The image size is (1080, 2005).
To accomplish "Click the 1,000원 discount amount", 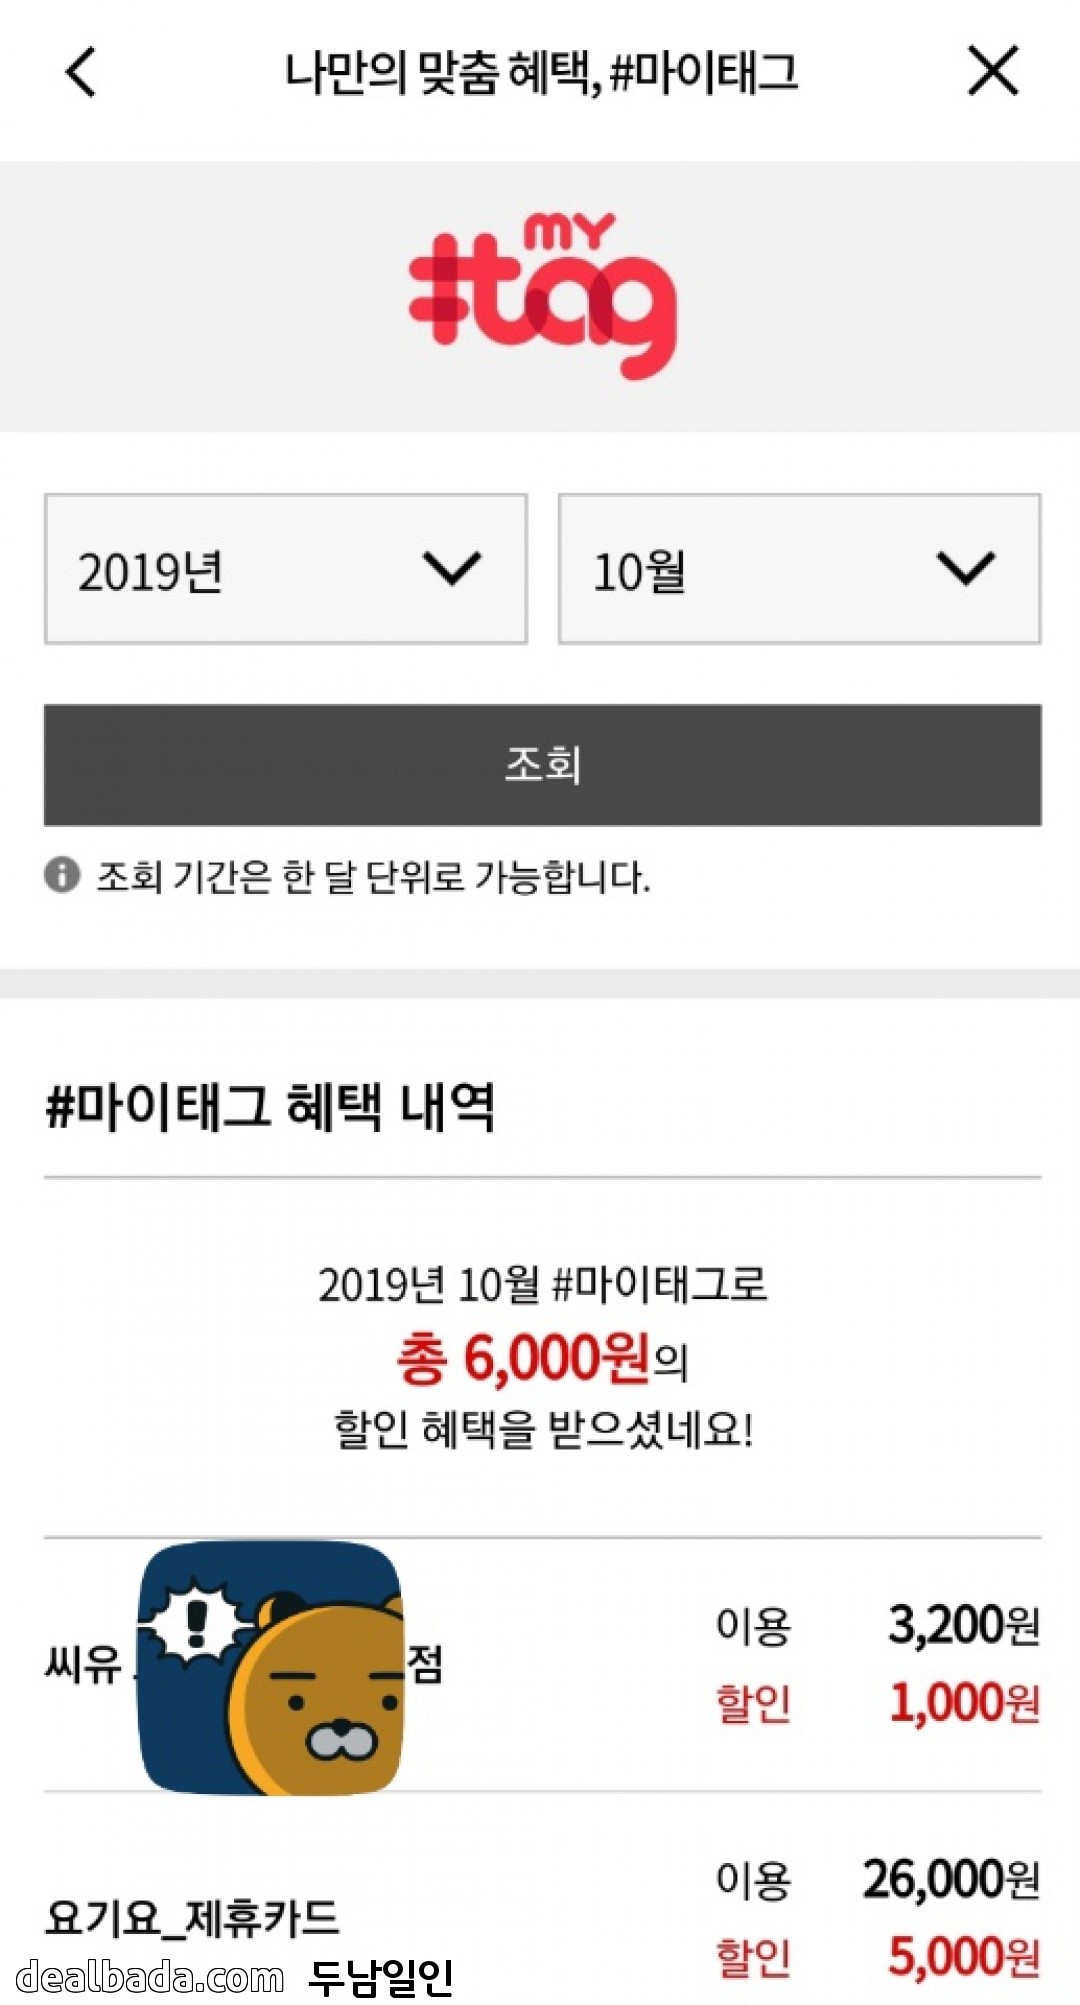I will tap(964, 1703).
